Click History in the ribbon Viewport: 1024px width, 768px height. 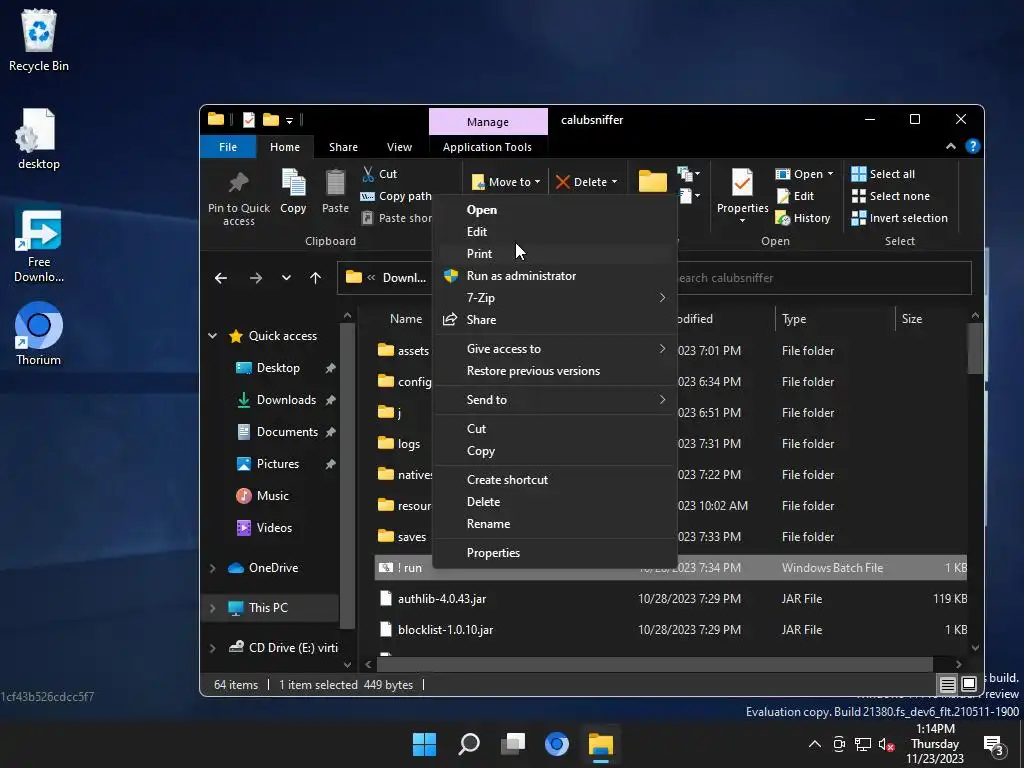(x=803, y=218)
